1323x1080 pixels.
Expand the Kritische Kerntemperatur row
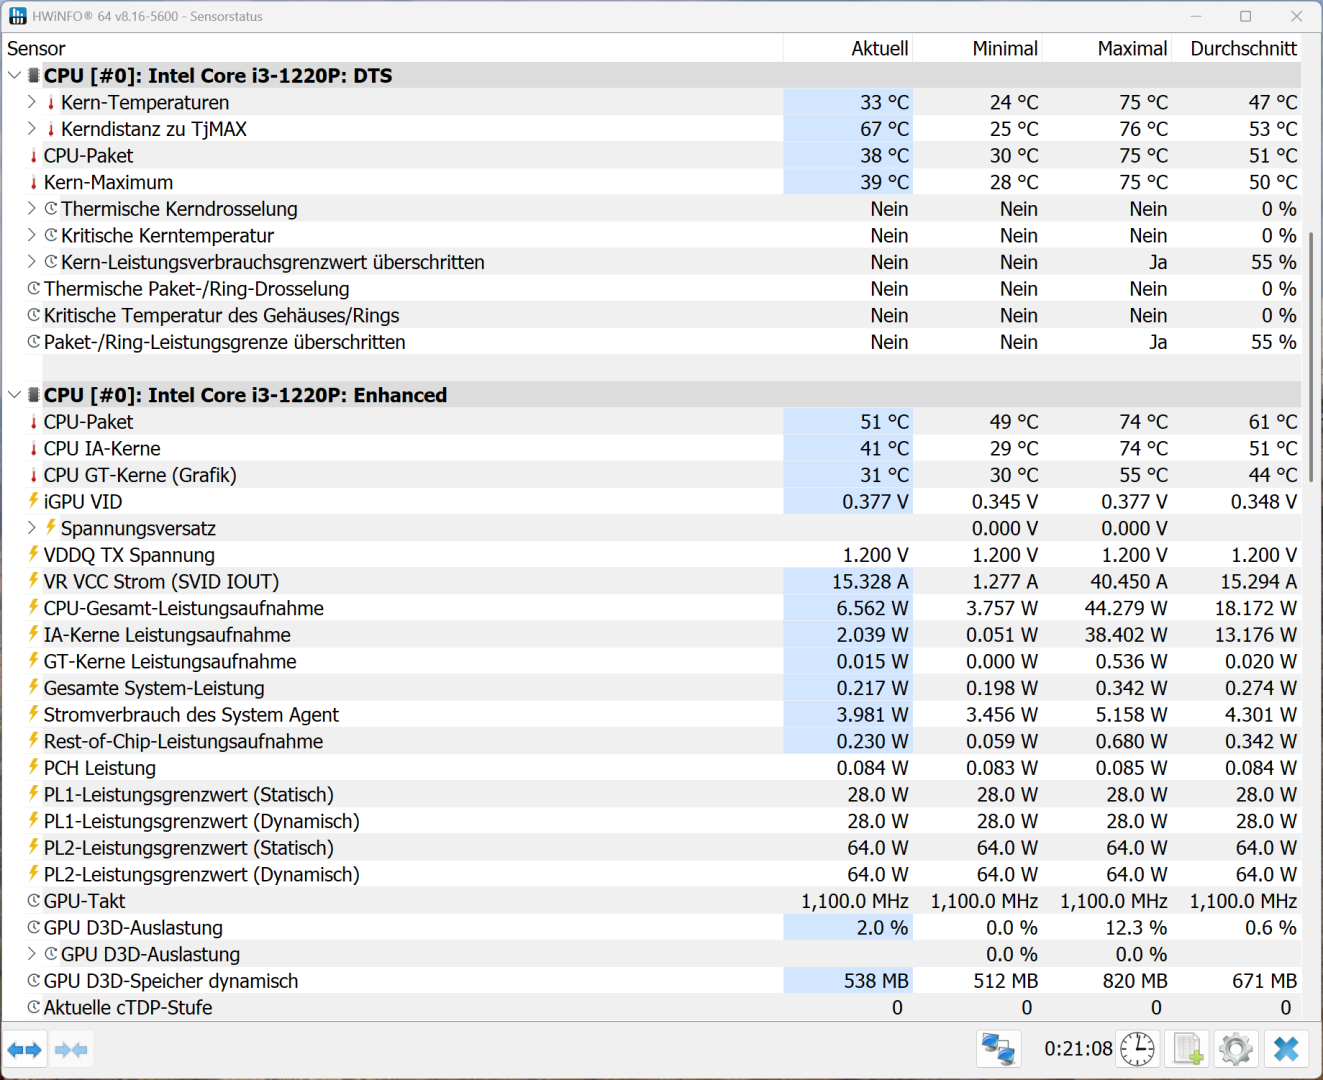coord(32,235)
